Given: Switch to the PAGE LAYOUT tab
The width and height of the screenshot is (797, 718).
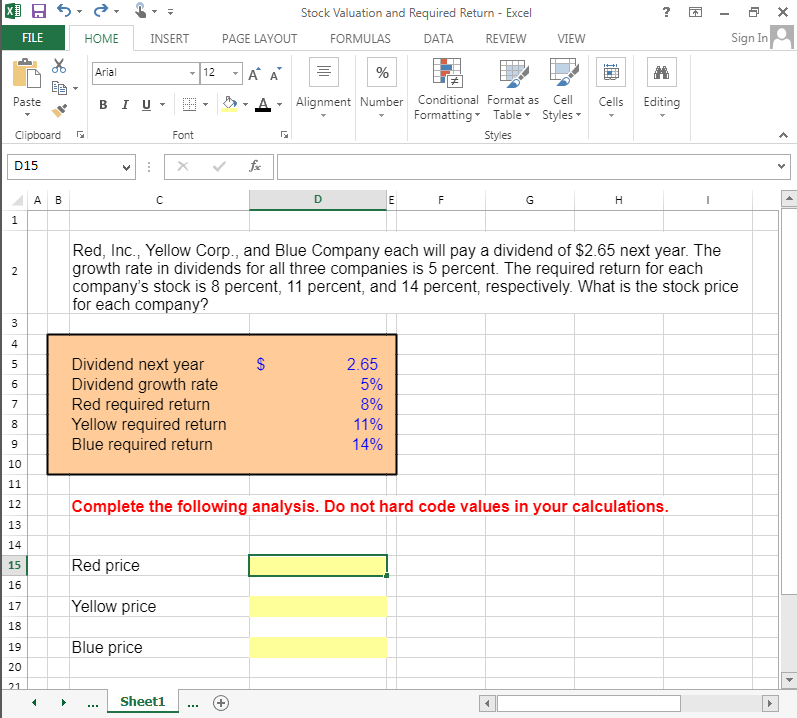Looking at the screenshot, I should [x=259, y=39].
